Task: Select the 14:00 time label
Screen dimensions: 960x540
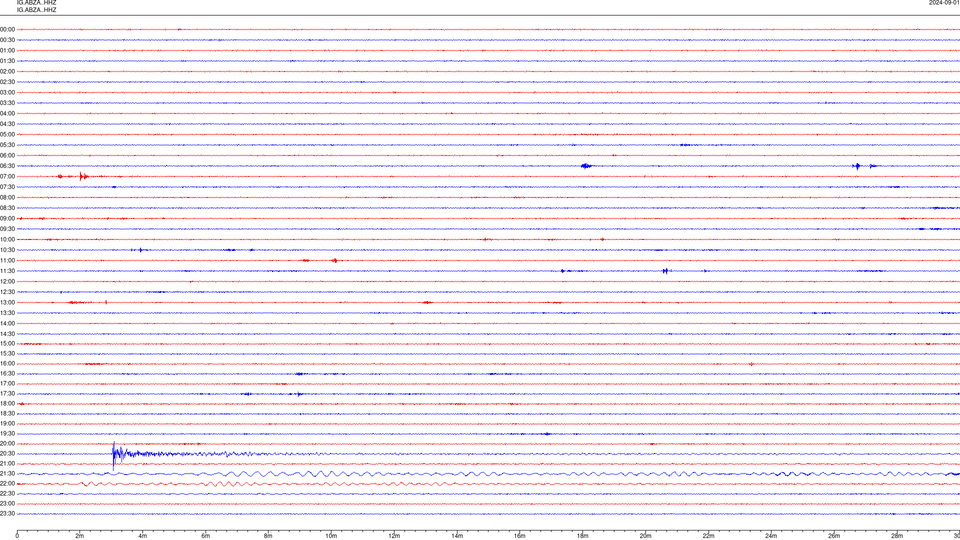Action: click(x=7, y=323)
